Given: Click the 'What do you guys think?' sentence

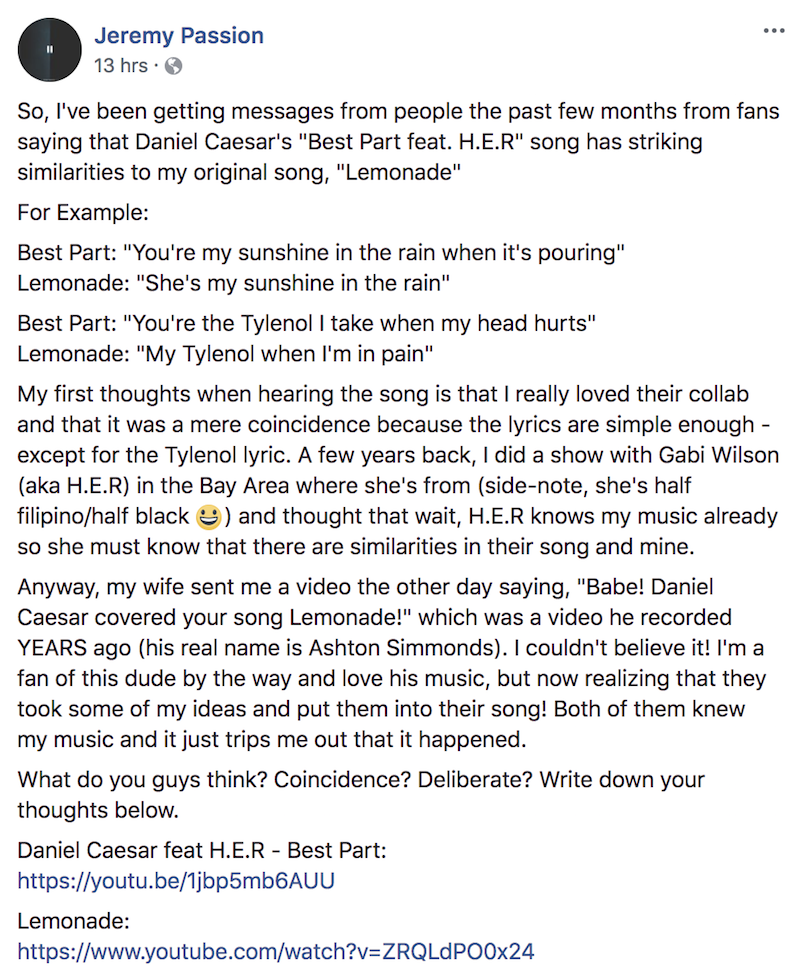Looking at the screenshot, I should [x=361, y=795].
